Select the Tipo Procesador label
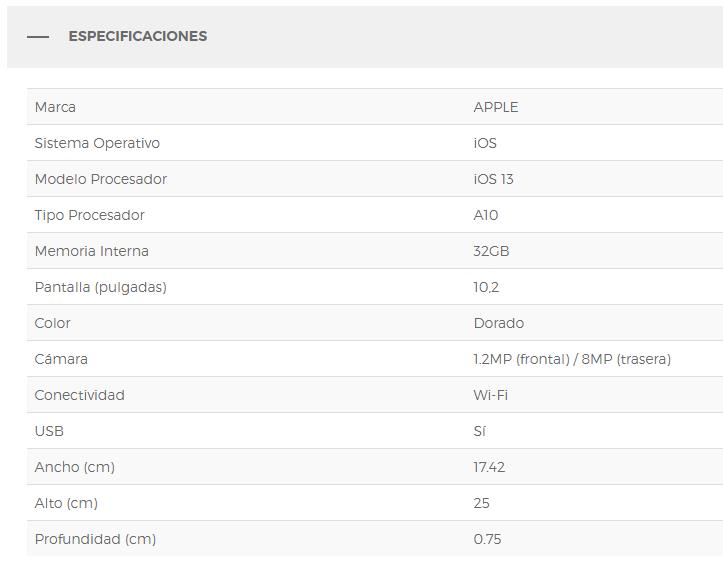 [89, 215]
